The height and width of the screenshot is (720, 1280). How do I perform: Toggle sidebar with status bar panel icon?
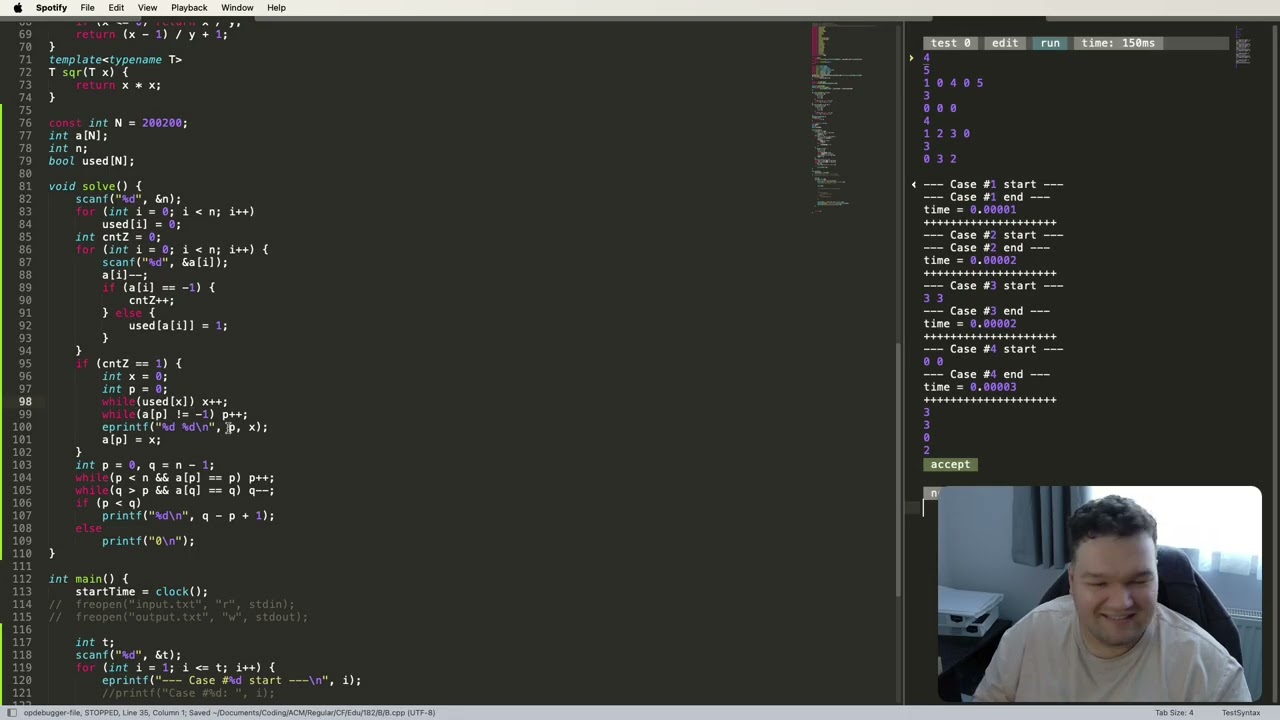tap(13, 713)
